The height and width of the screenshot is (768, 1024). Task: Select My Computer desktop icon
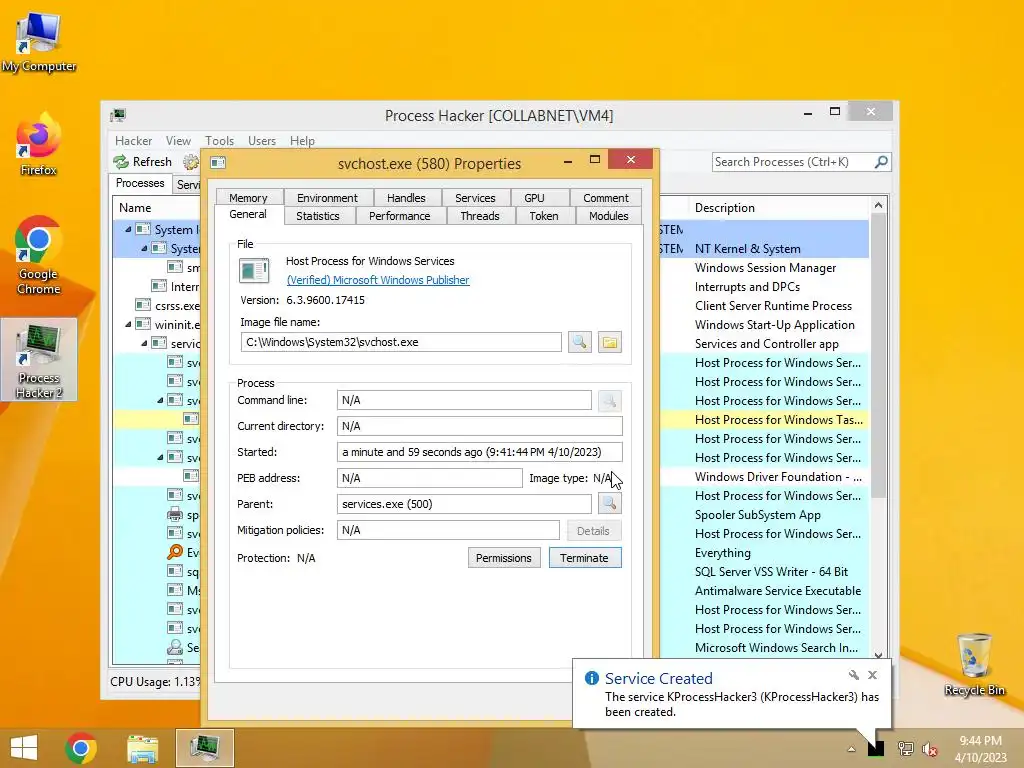click(39, 40)
